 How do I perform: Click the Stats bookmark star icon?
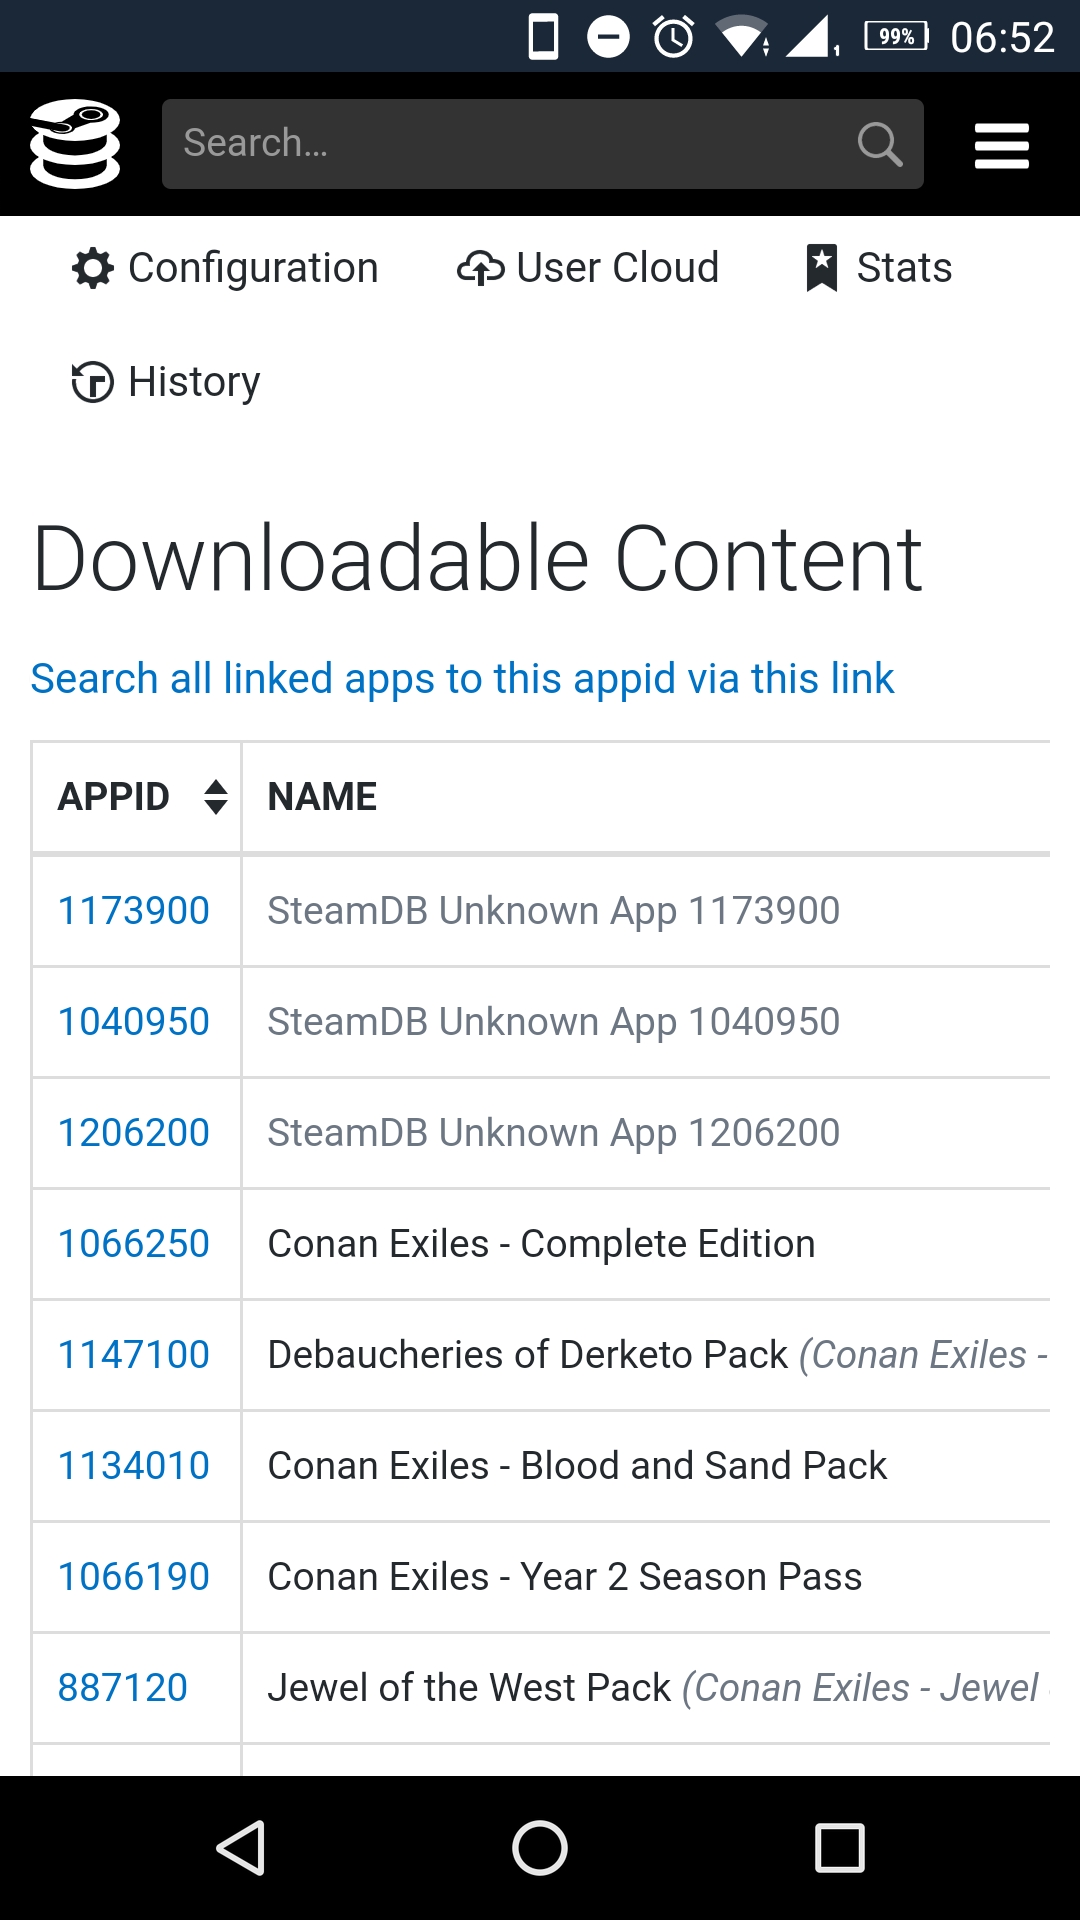[x=821, y=268]
